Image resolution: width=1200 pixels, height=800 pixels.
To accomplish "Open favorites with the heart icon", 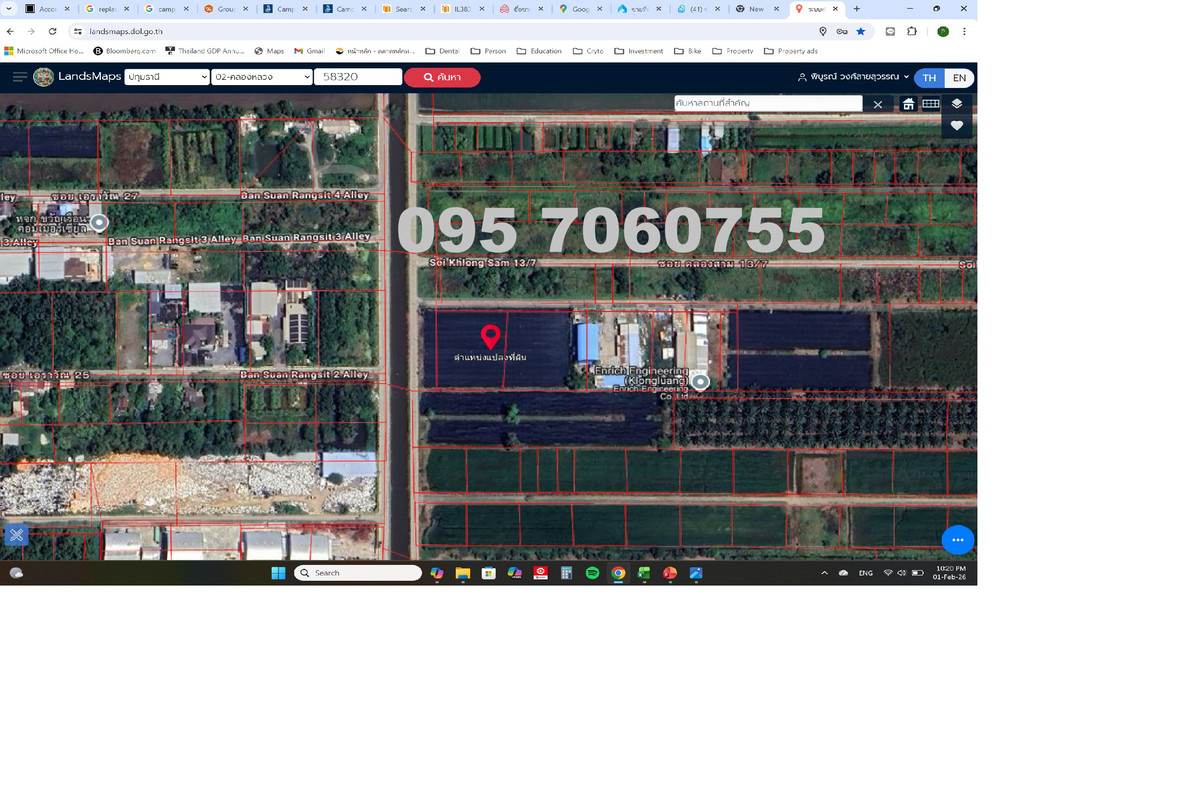I will point(956,126).
